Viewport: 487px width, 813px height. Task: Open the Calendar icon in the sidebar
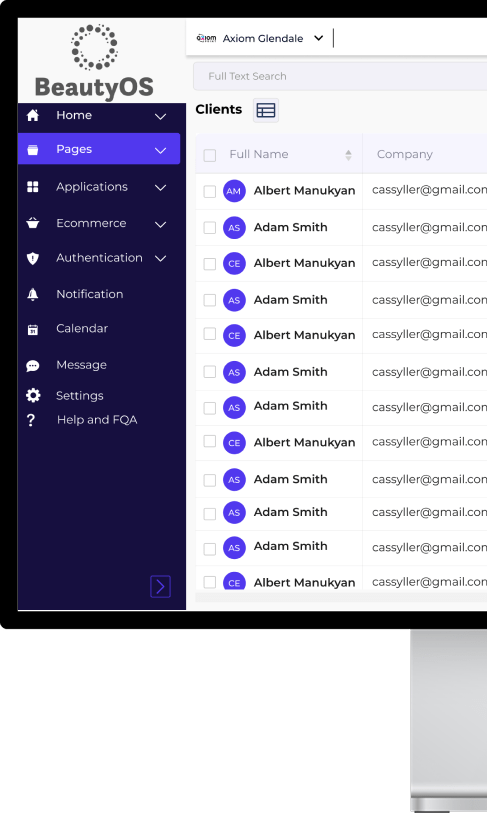(33, 329)
